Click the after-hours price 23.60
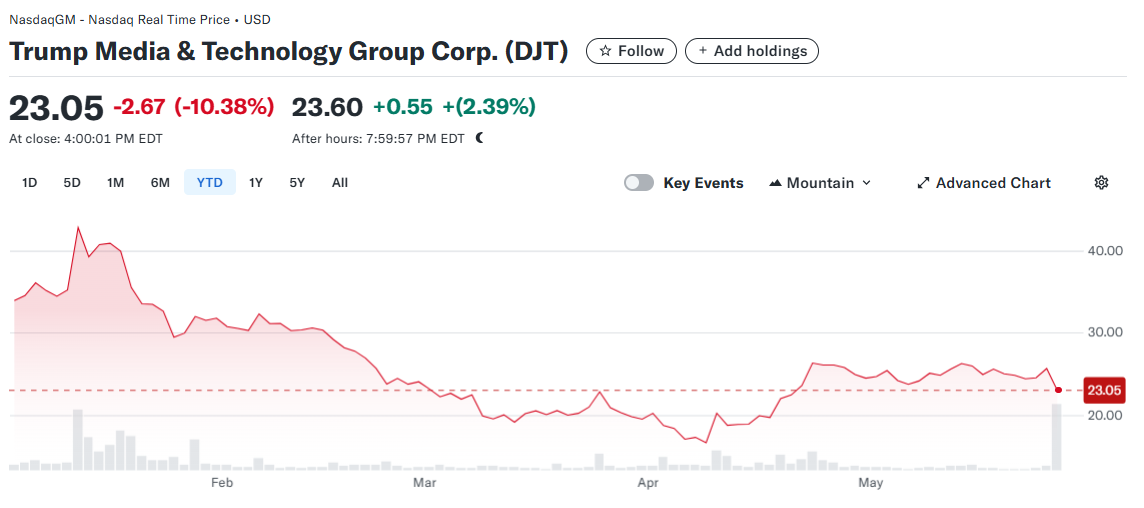Viewport: 1144px width, 508px height. (327, 107)
